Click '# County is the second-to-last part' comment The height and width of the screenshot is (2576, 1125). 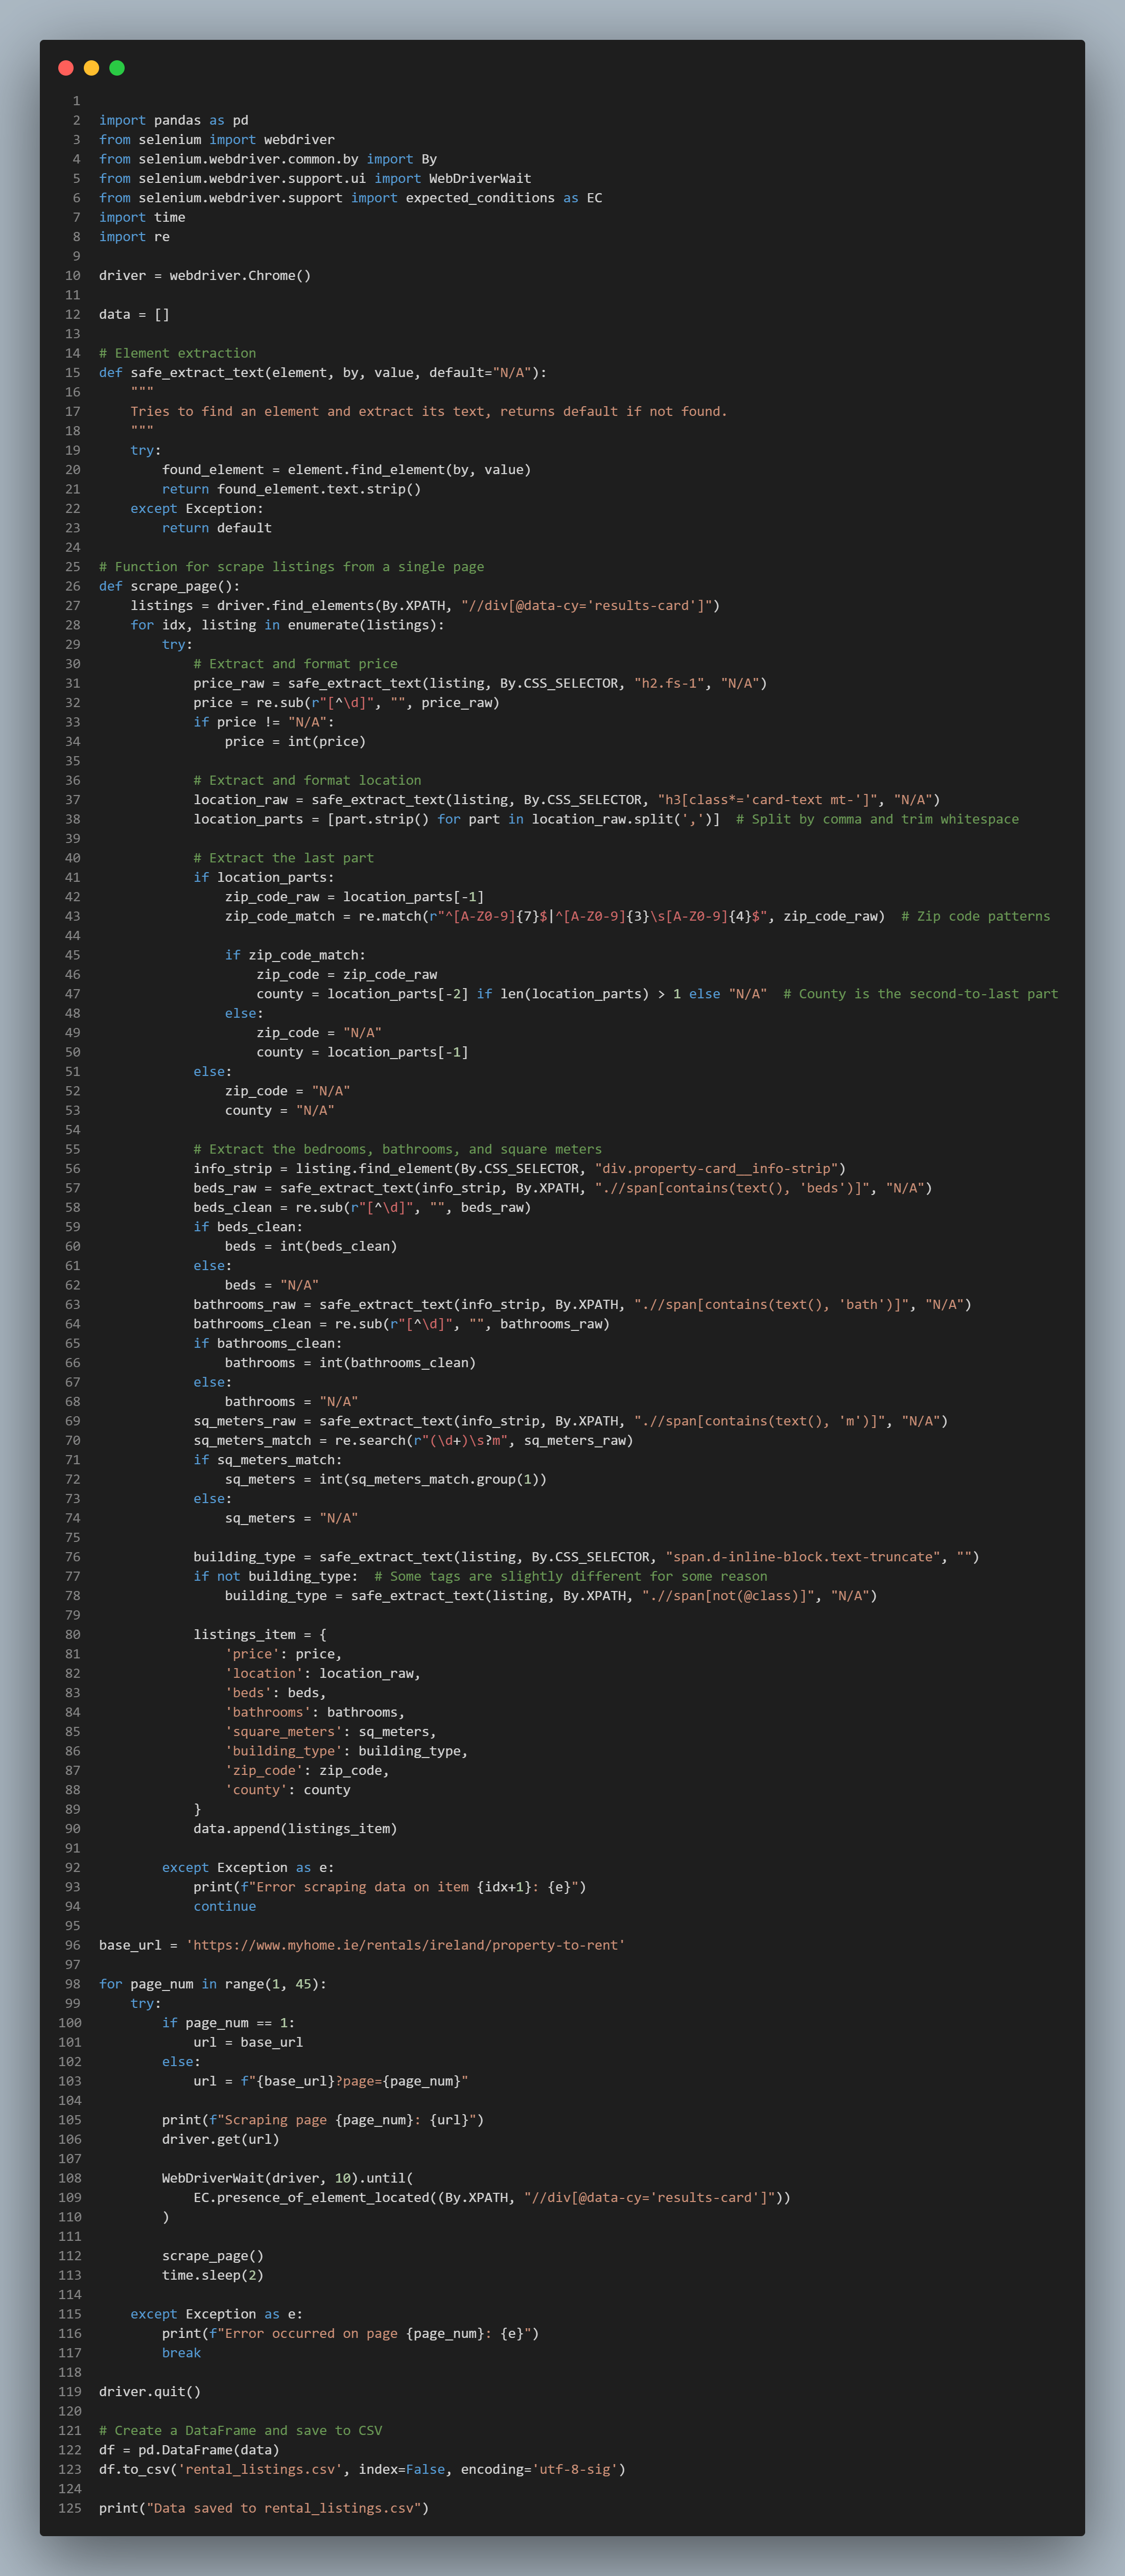click(921, 994)
